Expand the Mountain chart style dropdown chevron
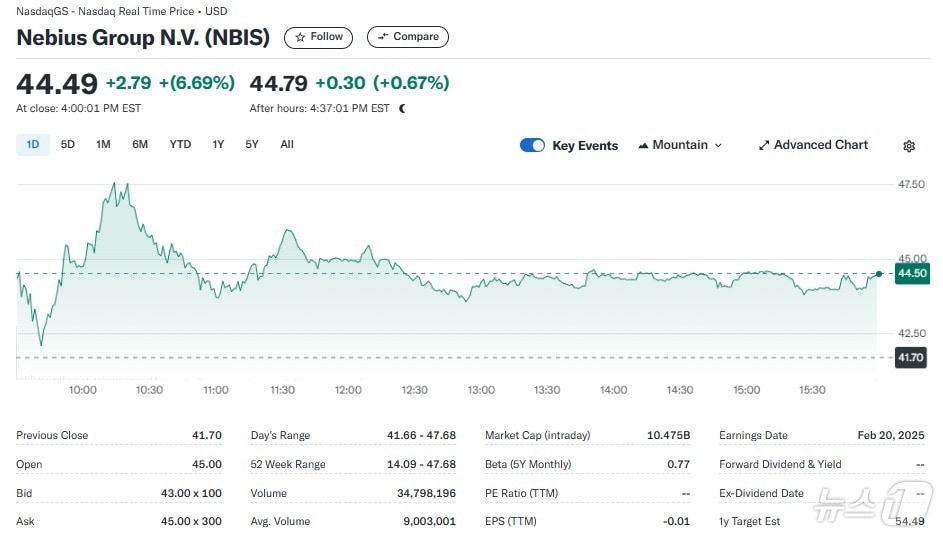This screenshot has width=943, height=538. coord(718,146)
